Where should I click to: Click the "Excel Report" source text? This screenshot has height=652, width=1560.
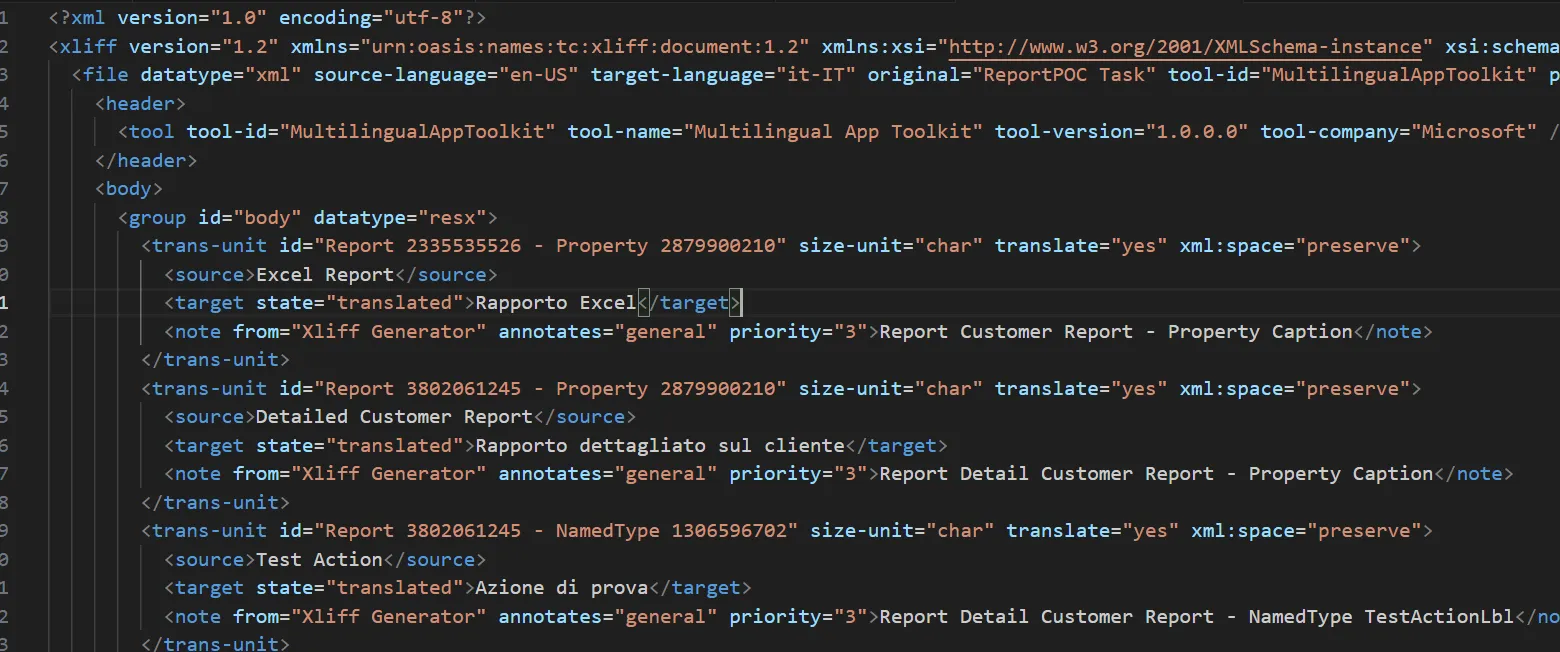(325, 275)
